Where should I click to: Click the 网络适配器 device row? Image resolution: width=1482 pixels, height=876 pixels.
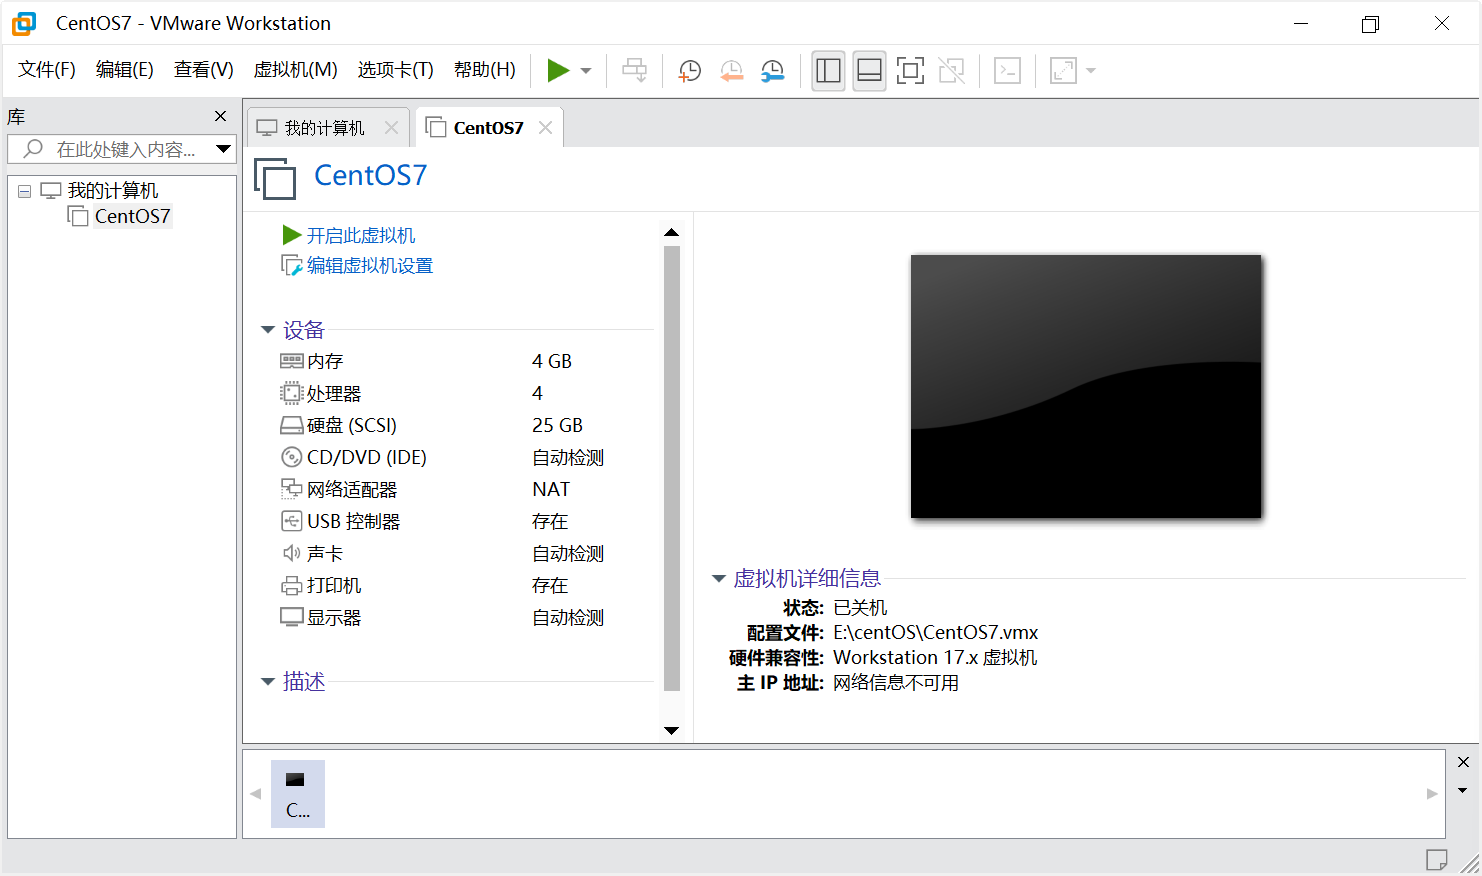tap(466, 489)
